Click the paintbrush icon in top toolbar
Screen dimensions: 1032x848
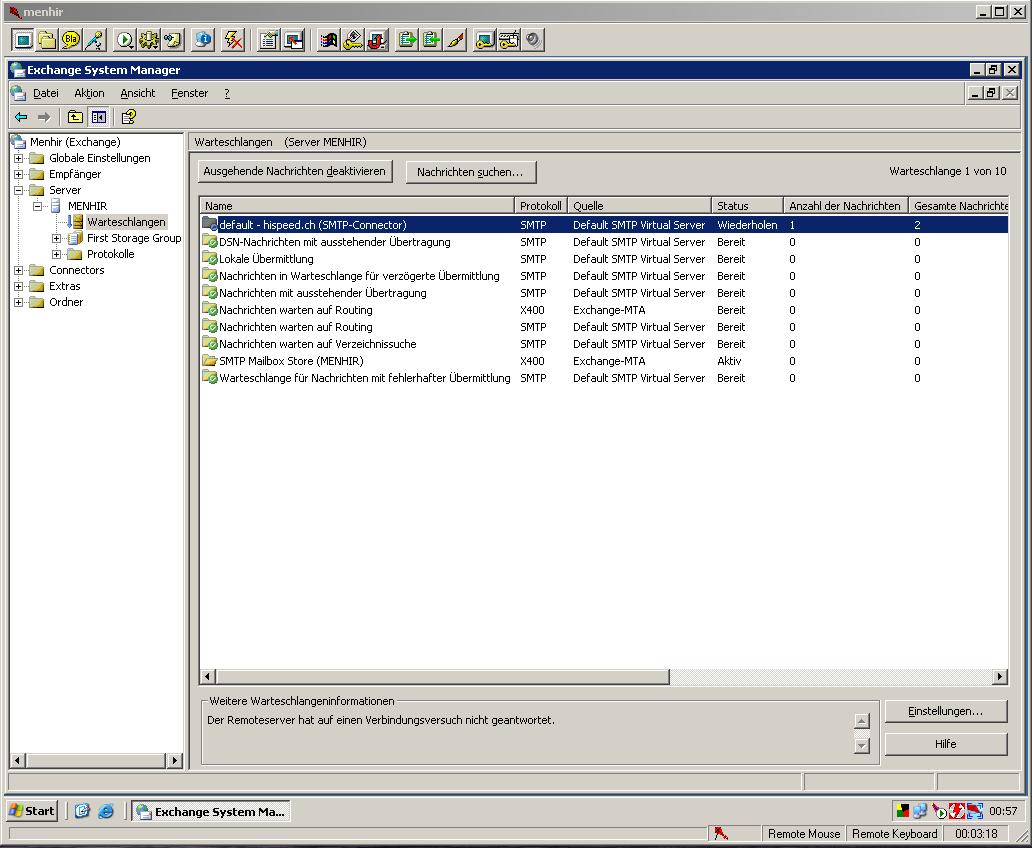(x=456, y=40)
